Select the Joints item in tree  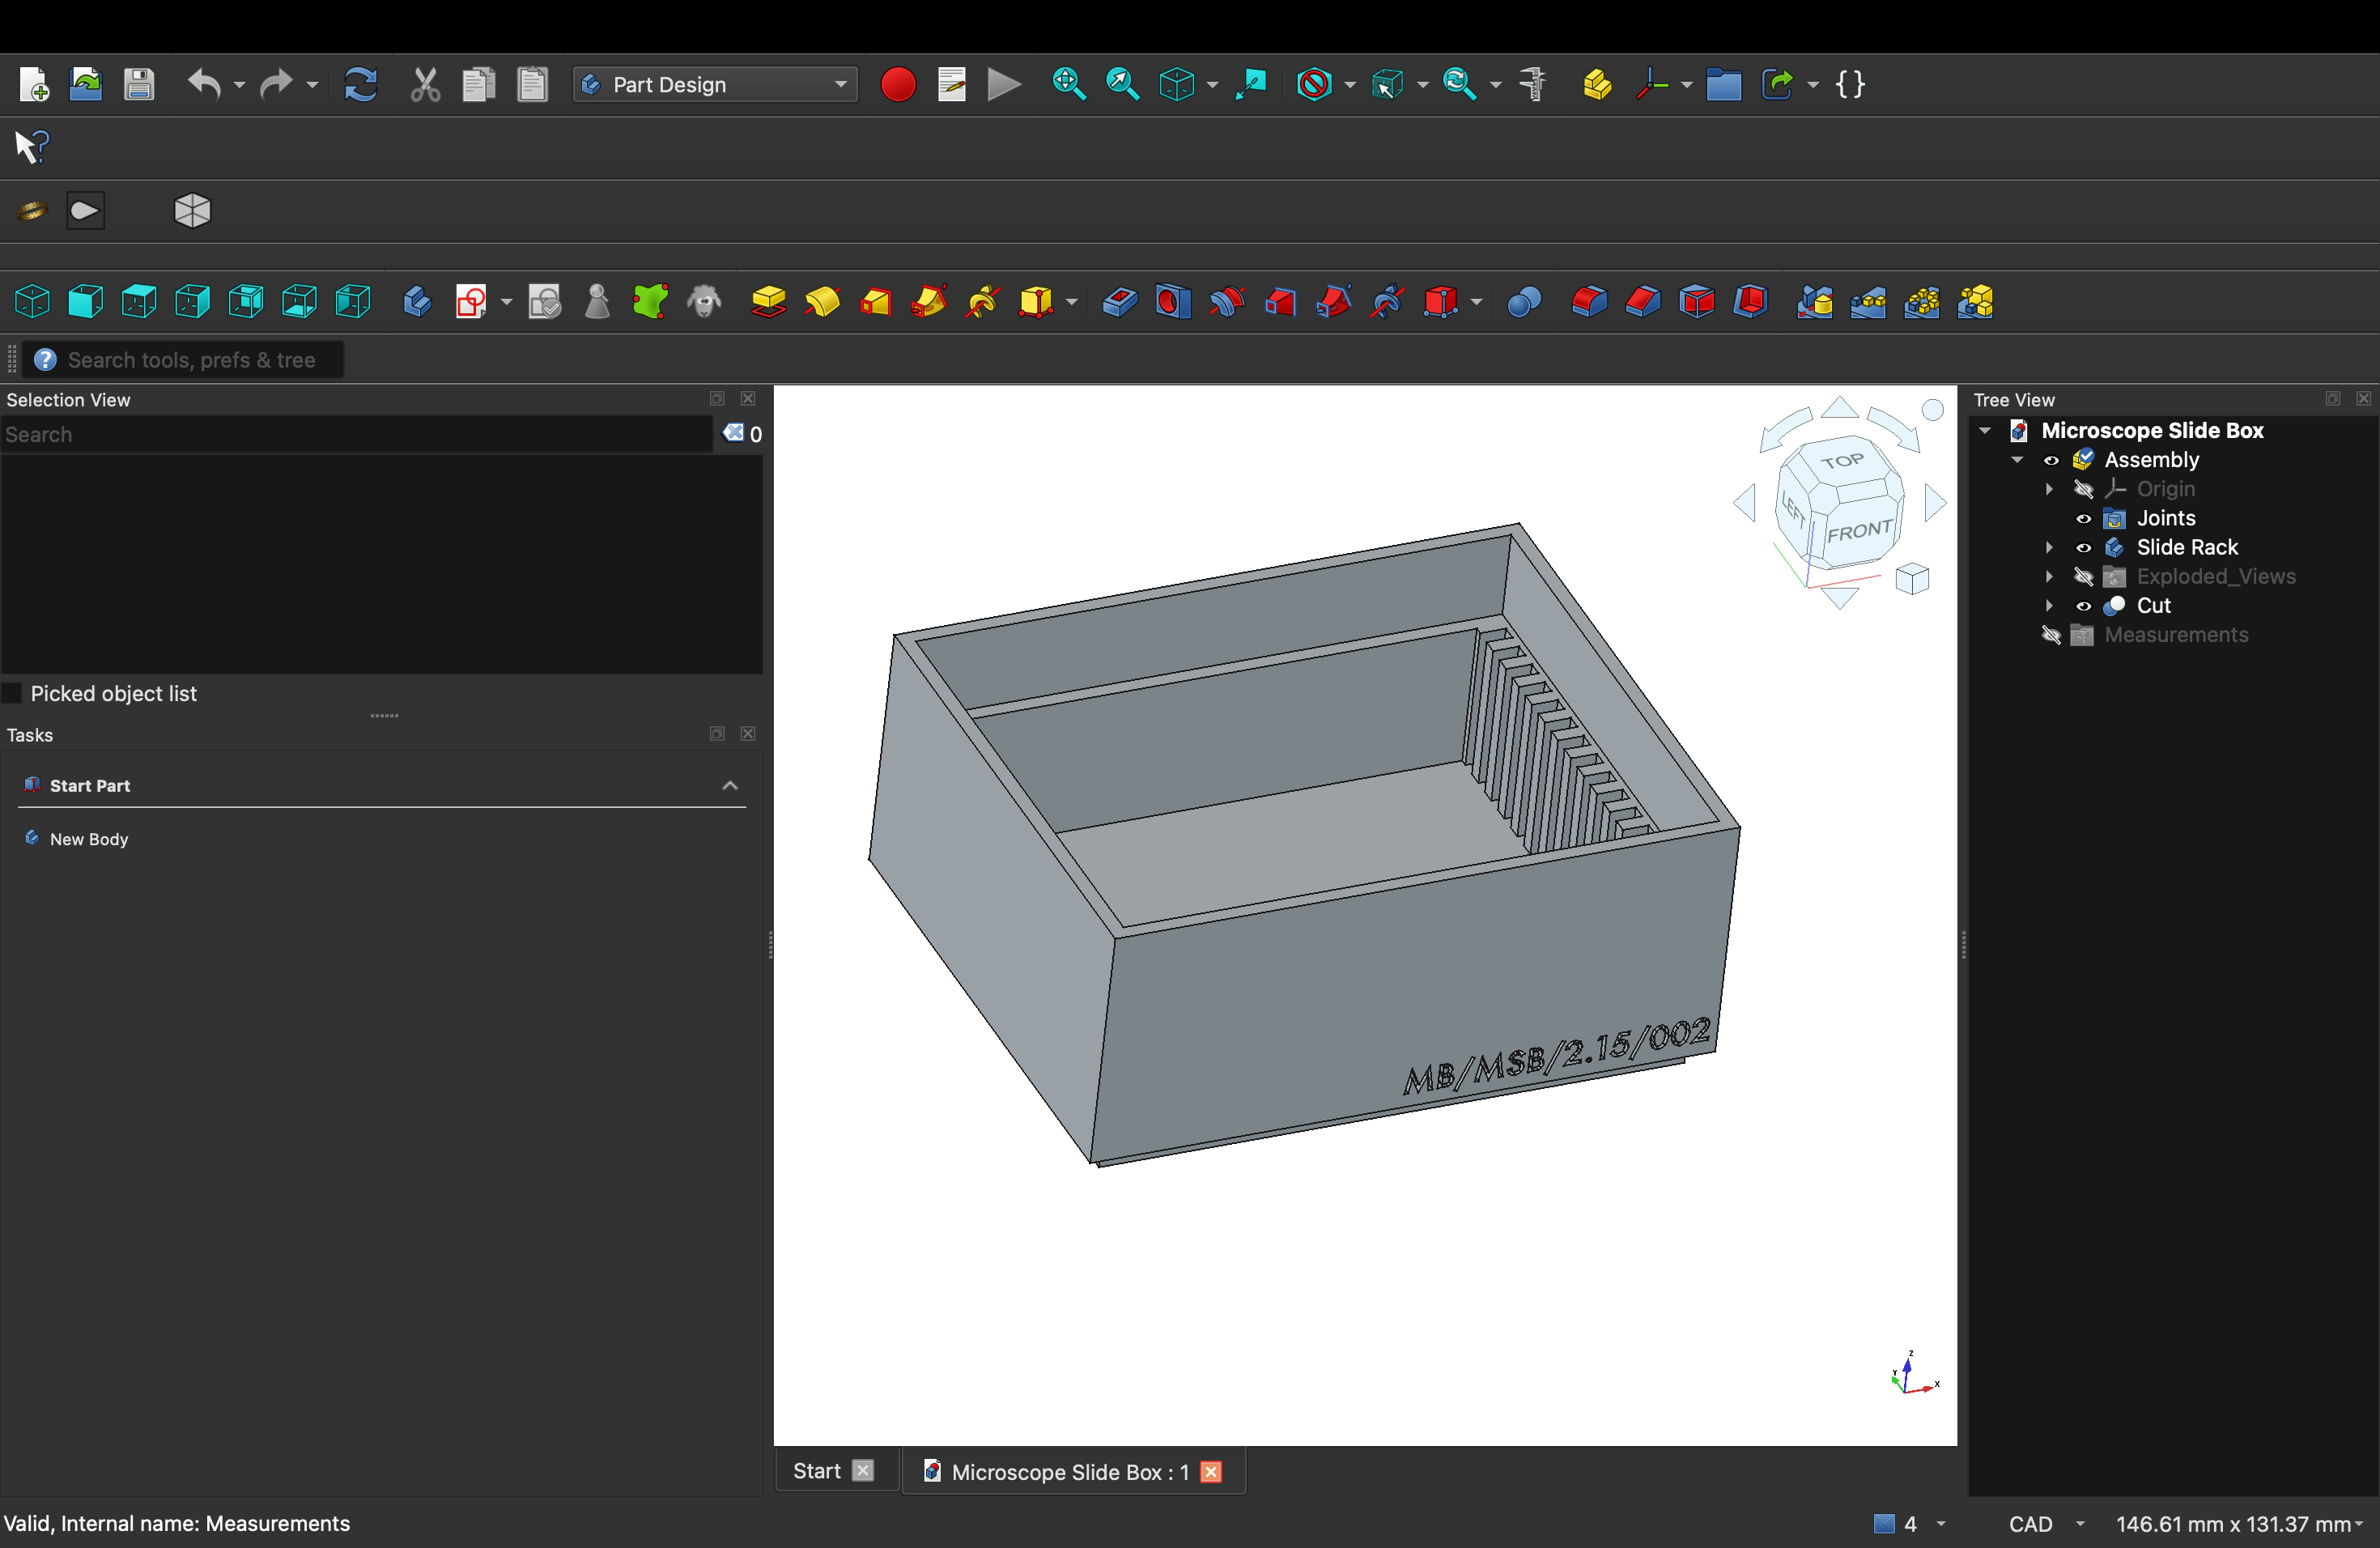pyautogui.click(x=2166, y=519)
